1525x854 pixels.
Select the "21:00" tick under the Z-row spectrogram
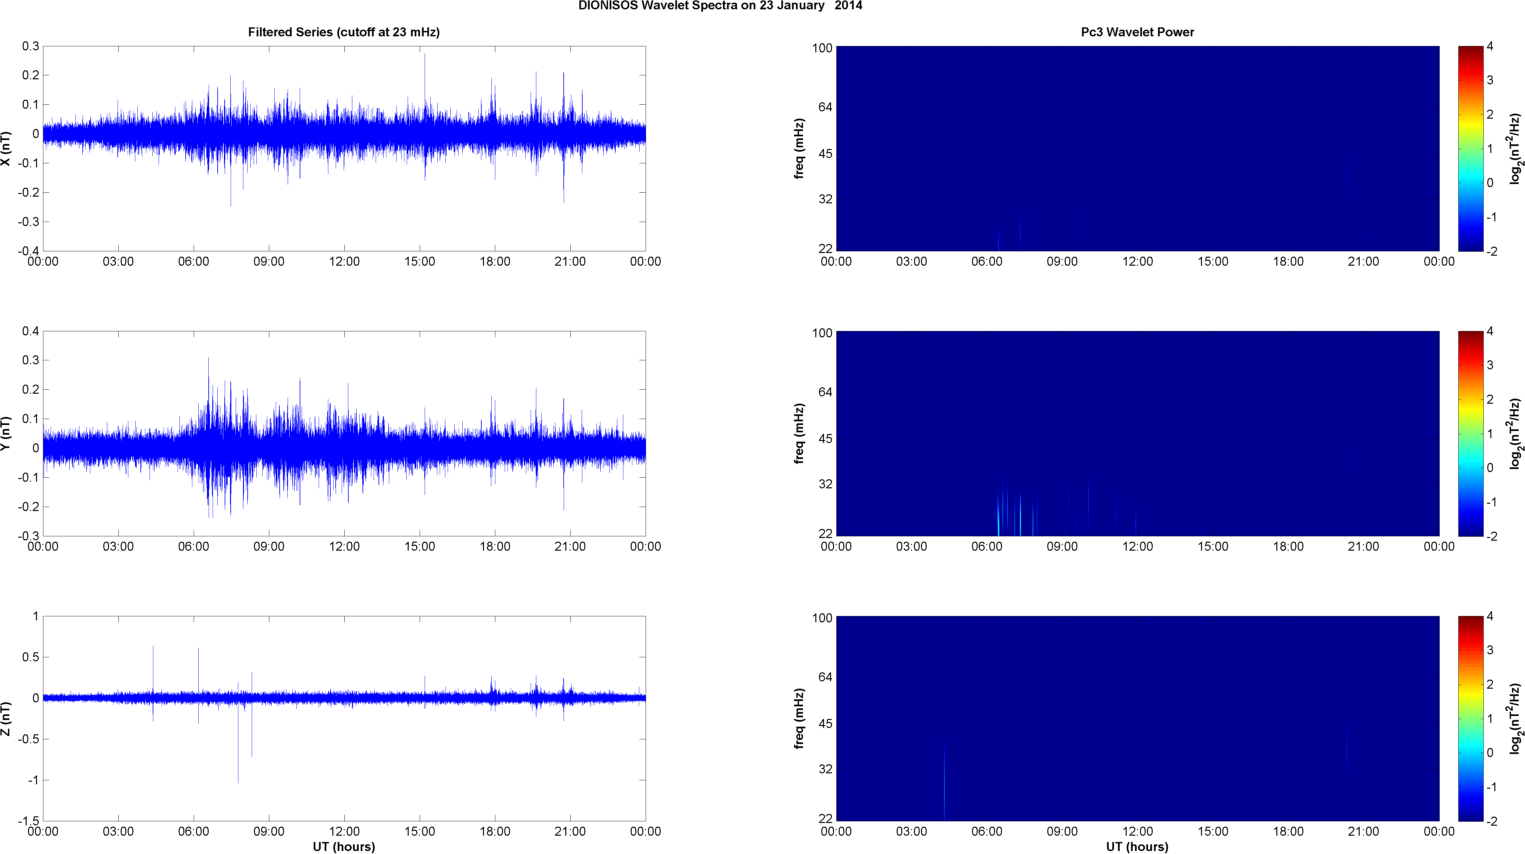click(1364, 832)
